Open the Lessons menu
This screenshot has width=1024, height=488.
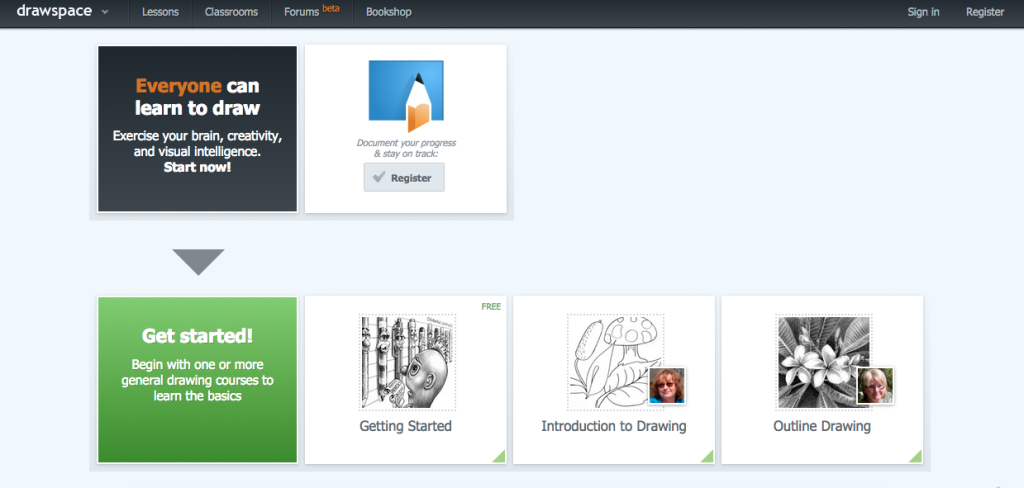[x=160, y=12]
